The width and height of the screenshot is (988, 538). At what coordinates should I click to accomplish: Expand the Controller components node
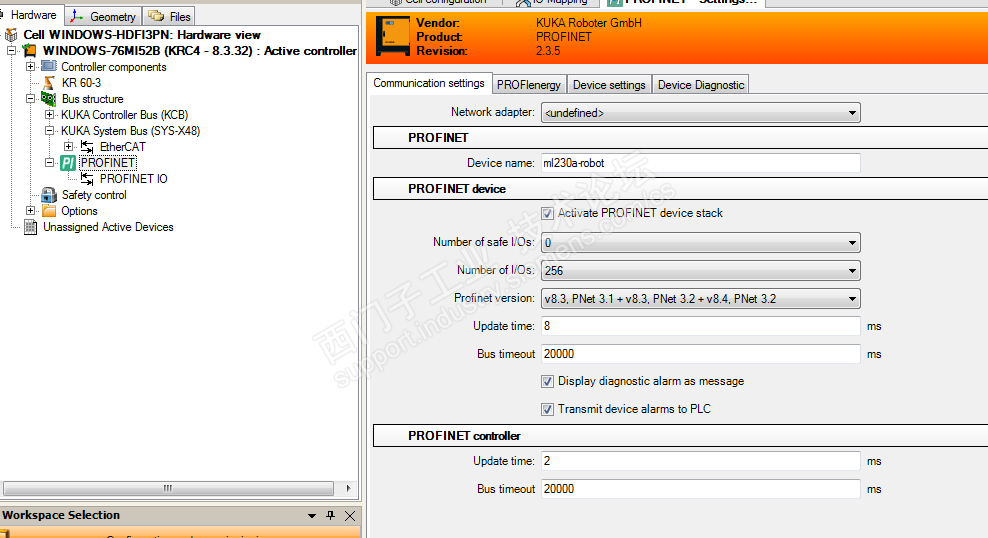(30, 66)
